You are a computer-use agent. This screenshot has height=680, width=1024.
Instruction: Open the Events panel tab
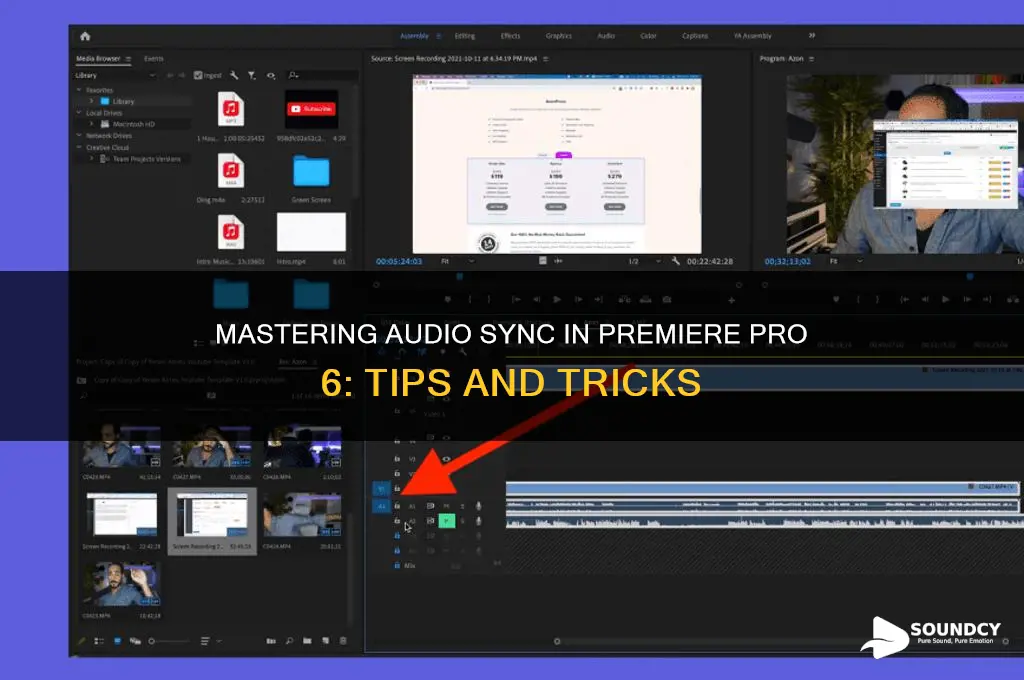click(x=153, y=59)
